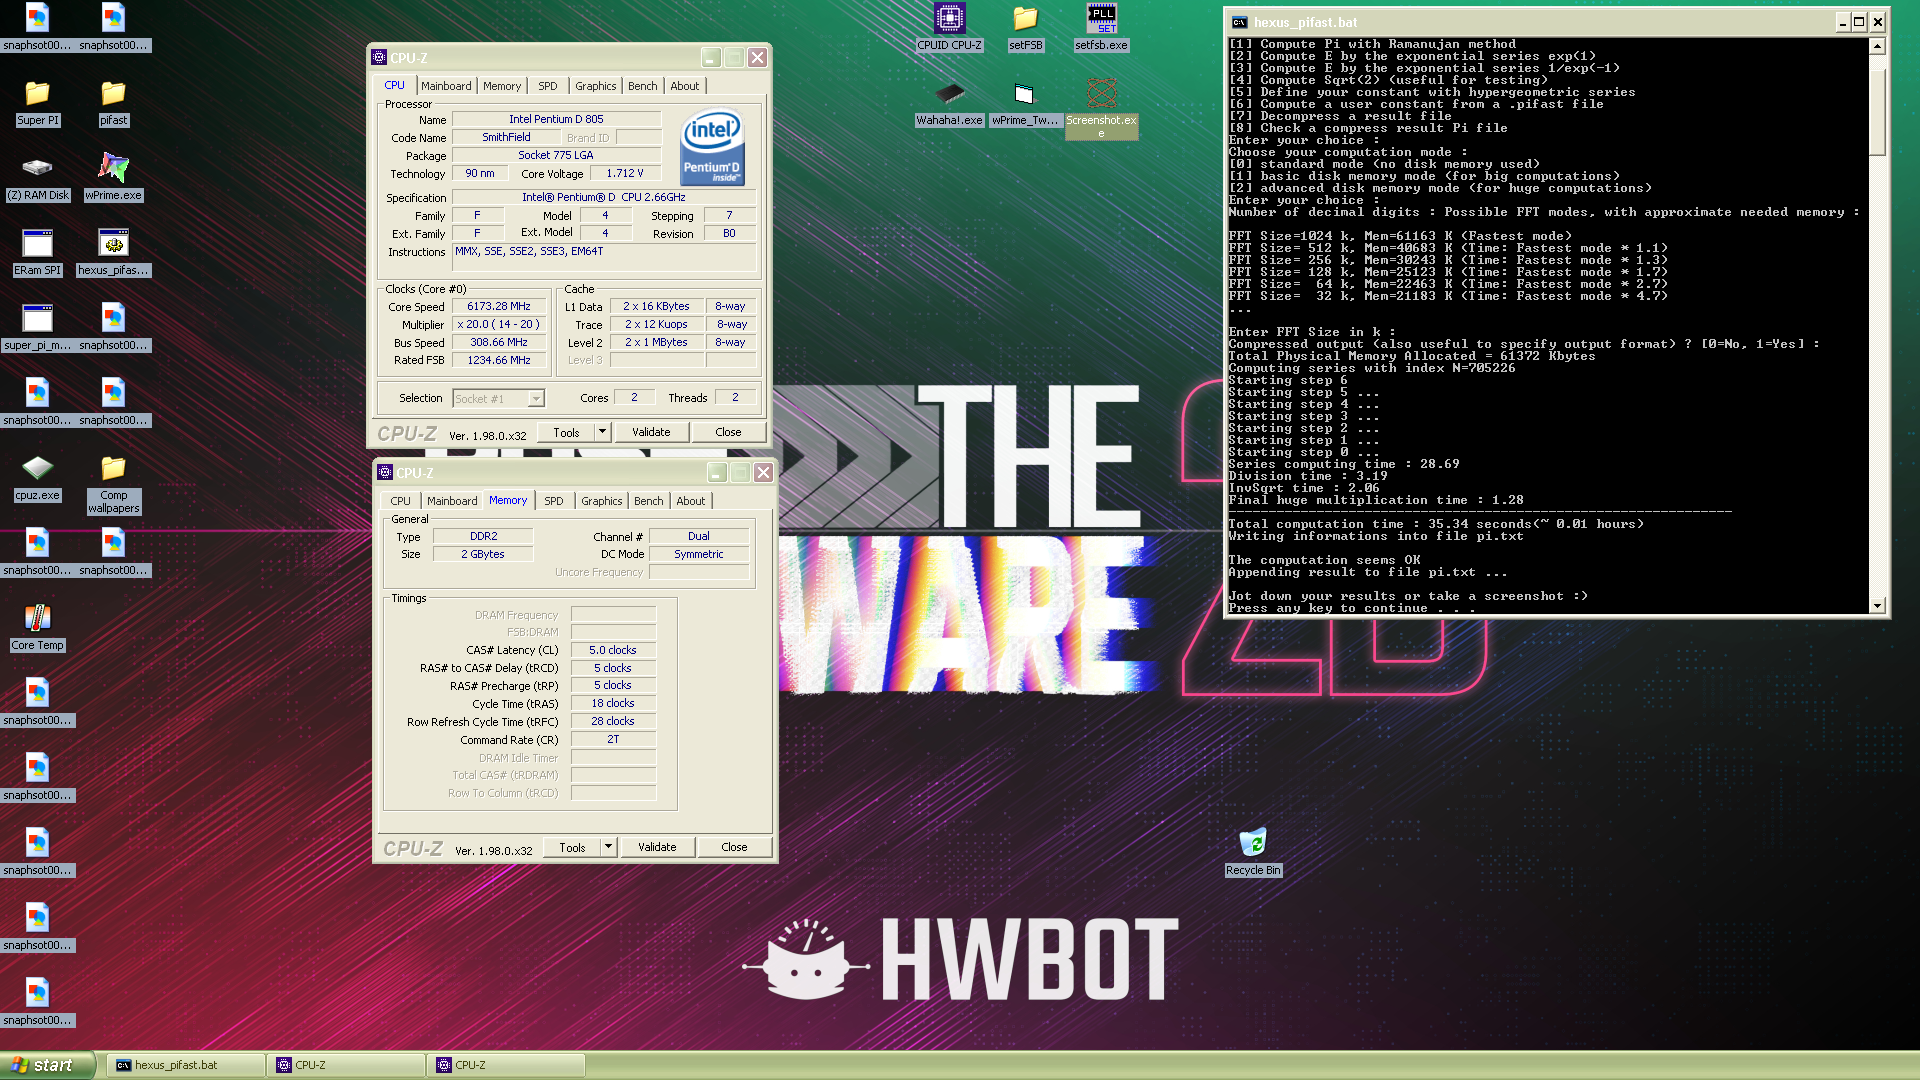Click the Intel Pentium D logo
Image resolution: width=1920 pixels, height=1080 pixels.
coord(712,147)
